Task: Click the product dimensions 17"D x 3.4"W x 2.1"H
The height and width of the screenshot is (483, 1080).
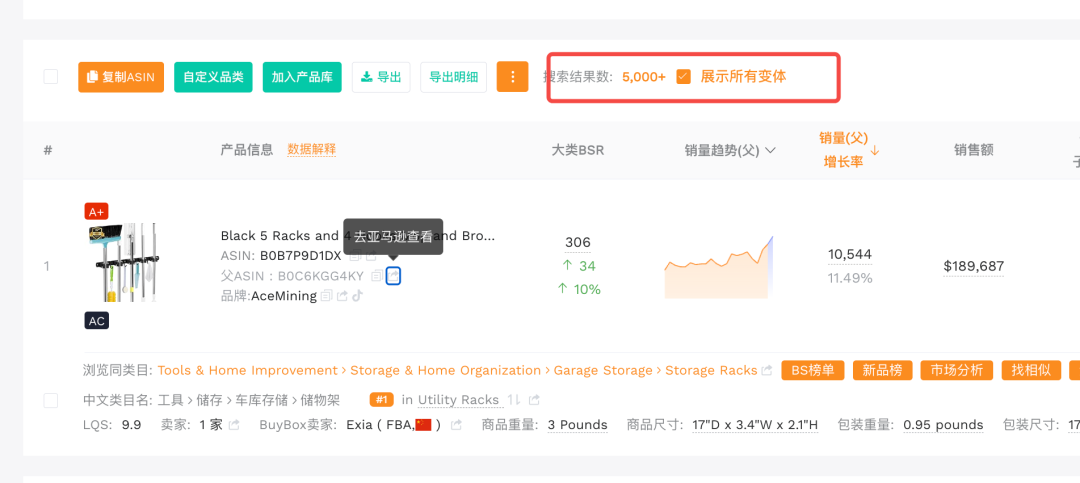Action: [755, 425]
